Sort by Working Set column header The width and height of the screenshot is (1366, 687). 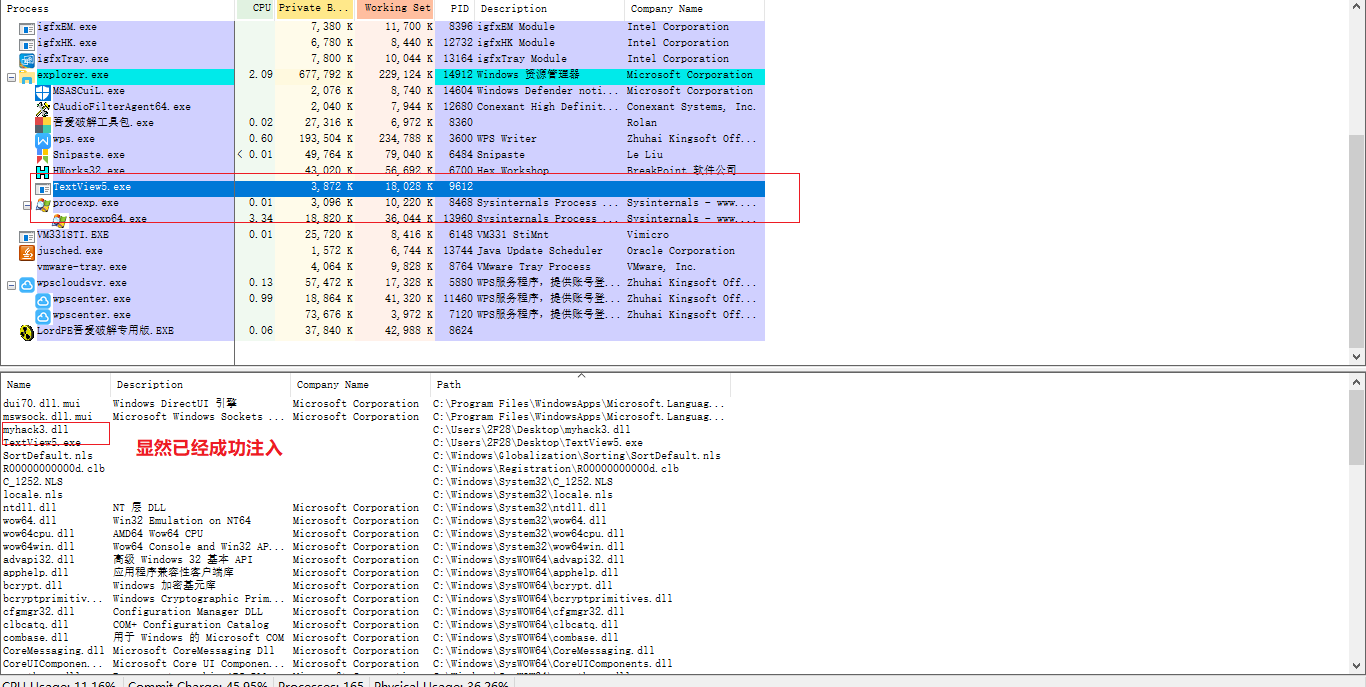(395, 8)
